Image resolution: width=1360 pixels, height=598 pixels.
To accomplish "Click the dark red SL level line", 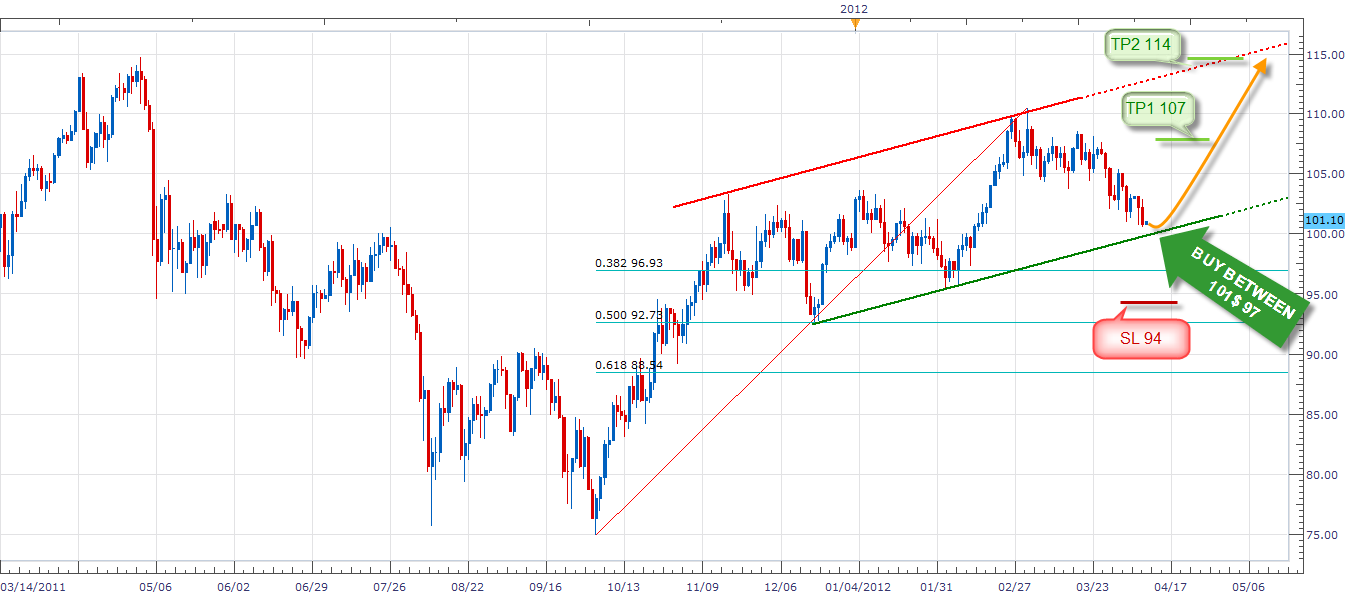I will (x=1148, y=302).
